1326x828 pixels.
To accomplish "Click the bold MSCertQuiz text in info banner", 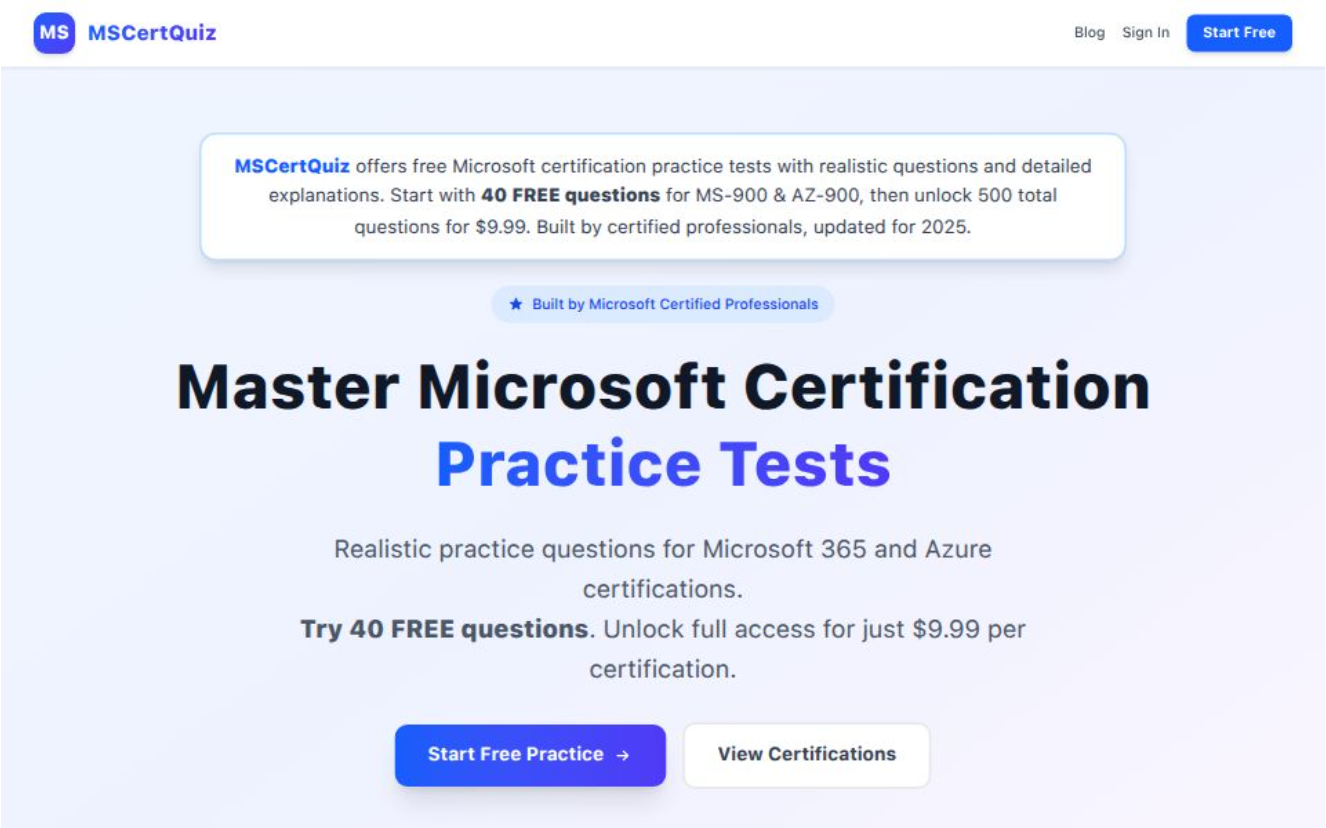I will tap(292, 166).
